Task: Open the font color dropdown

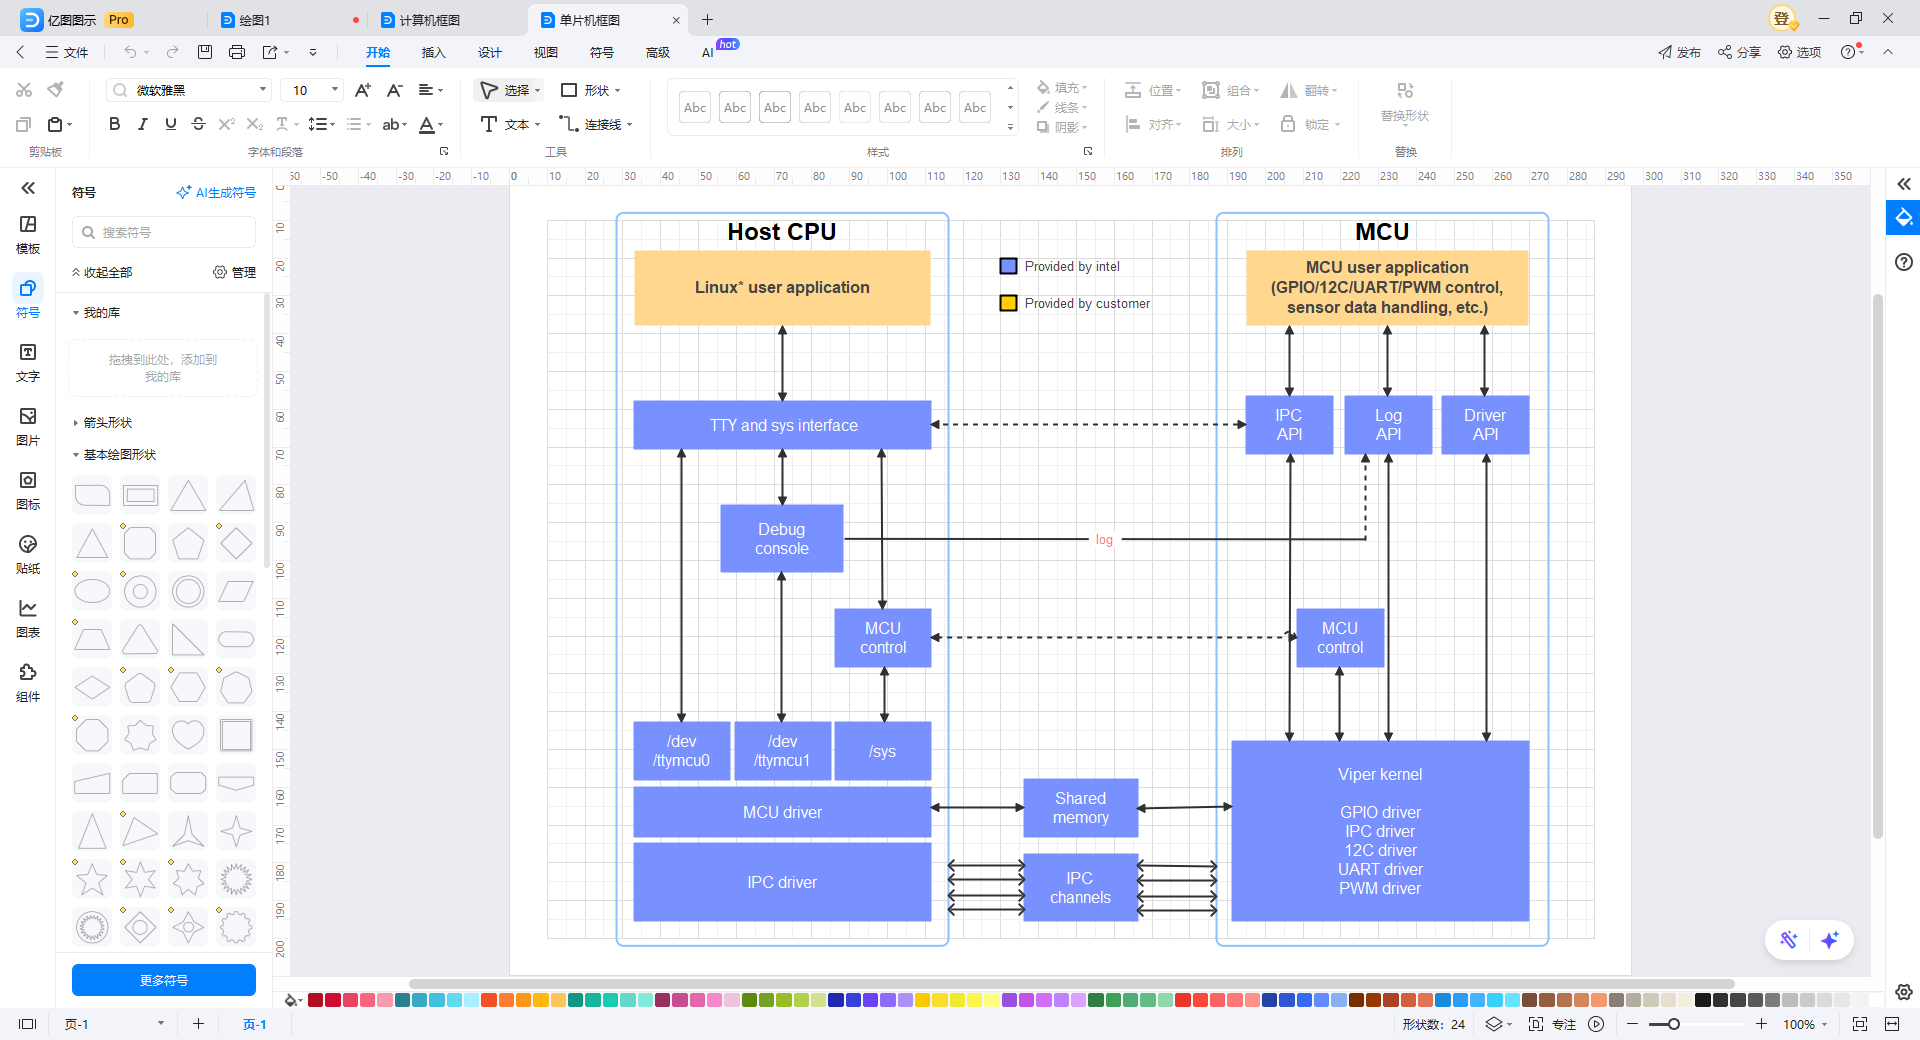Action: 441,125
